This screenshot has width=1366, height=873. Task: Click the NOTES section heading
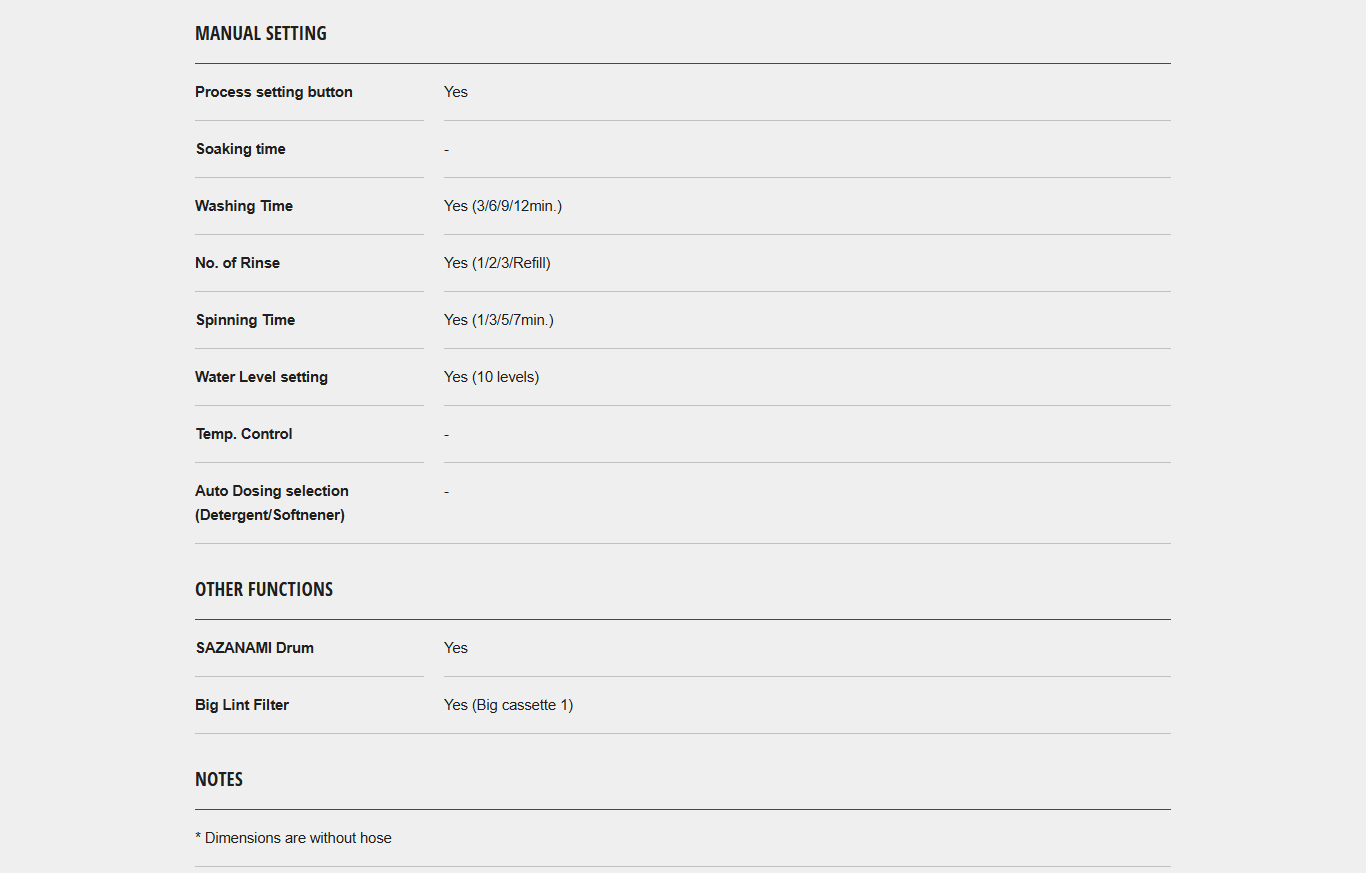219,779
